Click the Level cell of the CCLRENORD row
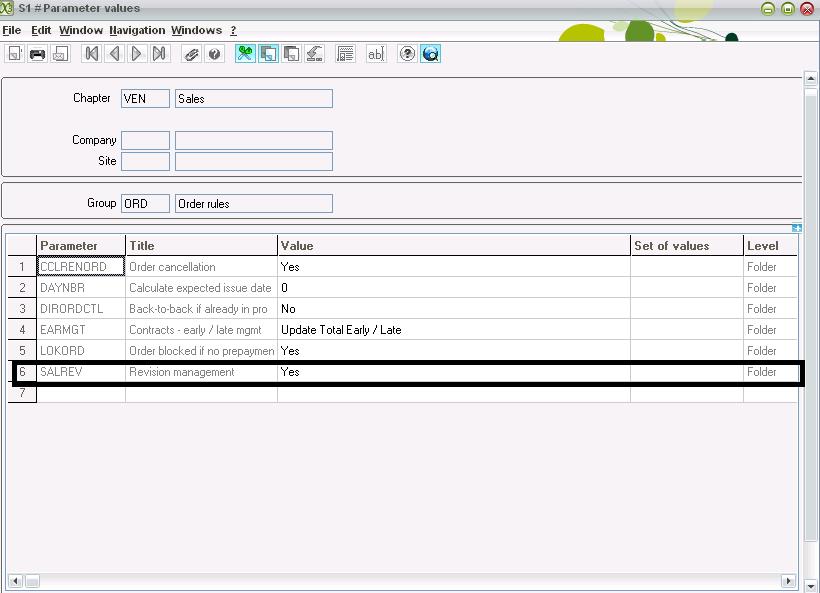 tap(771, 267)
